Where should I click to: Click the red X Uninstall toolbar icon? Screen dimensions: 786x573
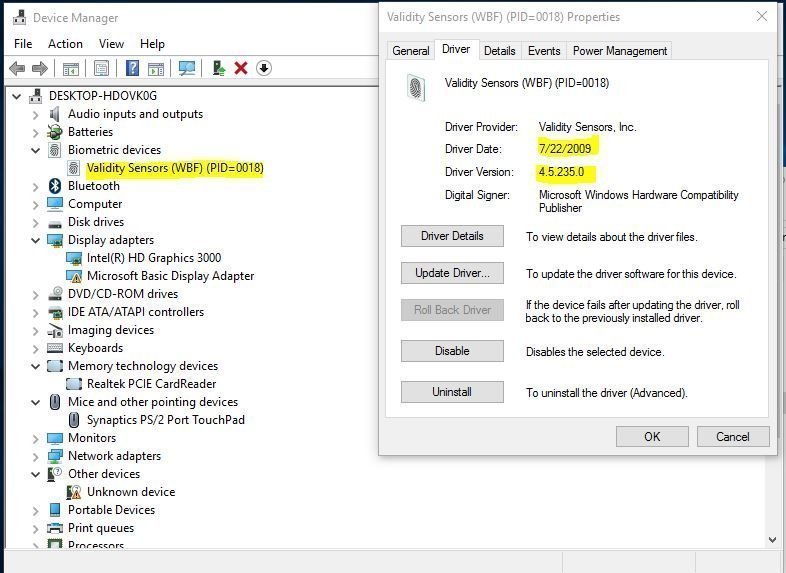241,68
